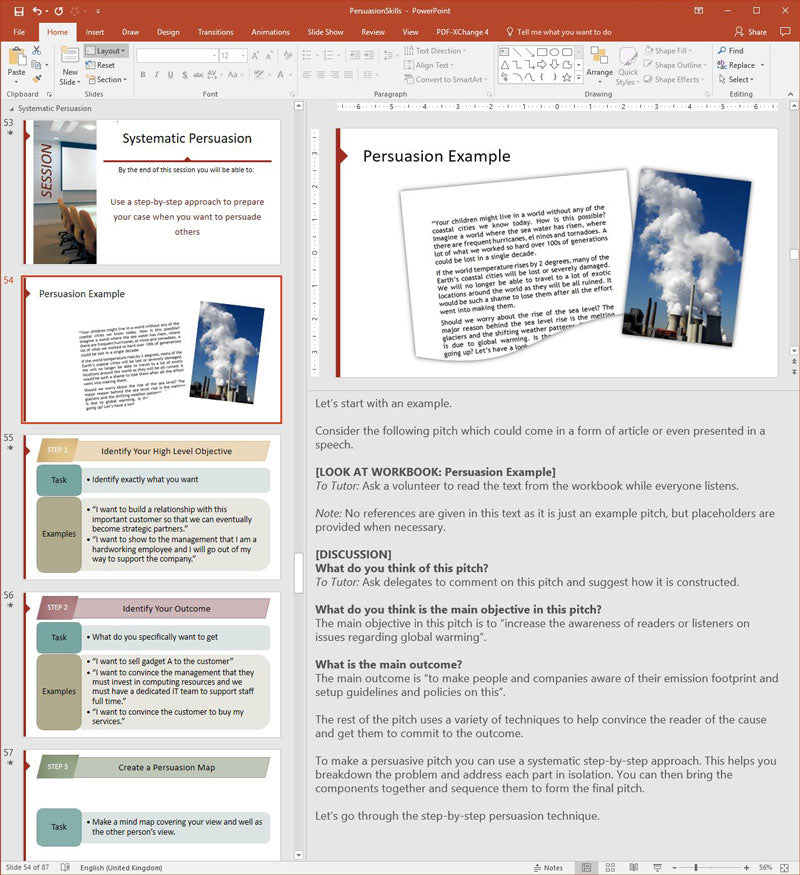Switch to the Slide Show tab
Screen dimensions: 800x875
[x=325, y=32]
